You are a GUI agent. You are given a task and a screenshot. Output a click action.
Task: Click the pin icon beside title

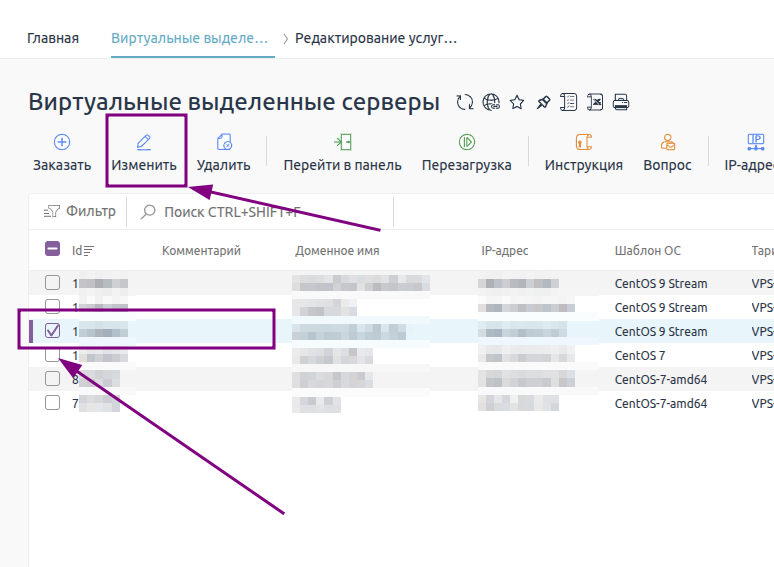(543, 102)
